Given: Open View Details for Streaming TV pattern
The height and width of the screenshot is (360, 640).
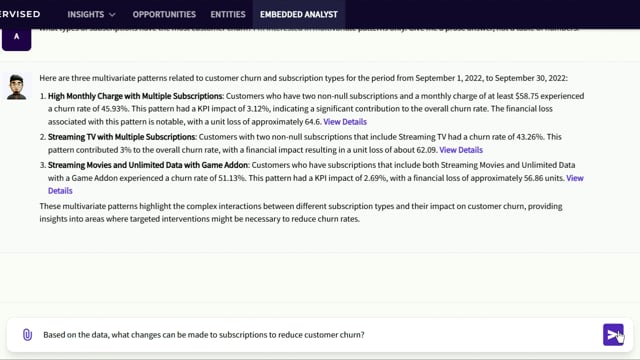Looking at the screenshot, I should pyautogui.click(x=461, y=150).
